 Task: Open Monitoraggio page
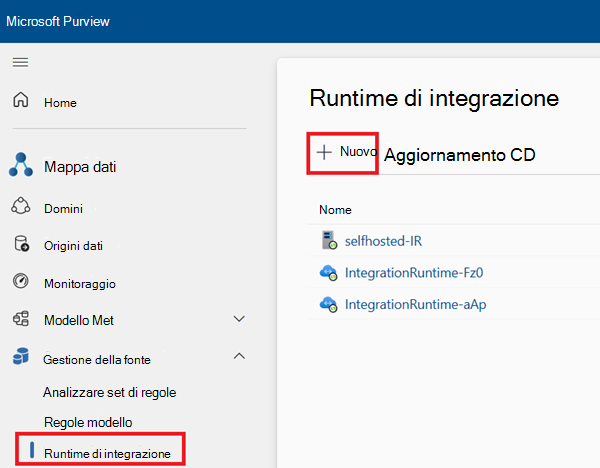[80, 284]
